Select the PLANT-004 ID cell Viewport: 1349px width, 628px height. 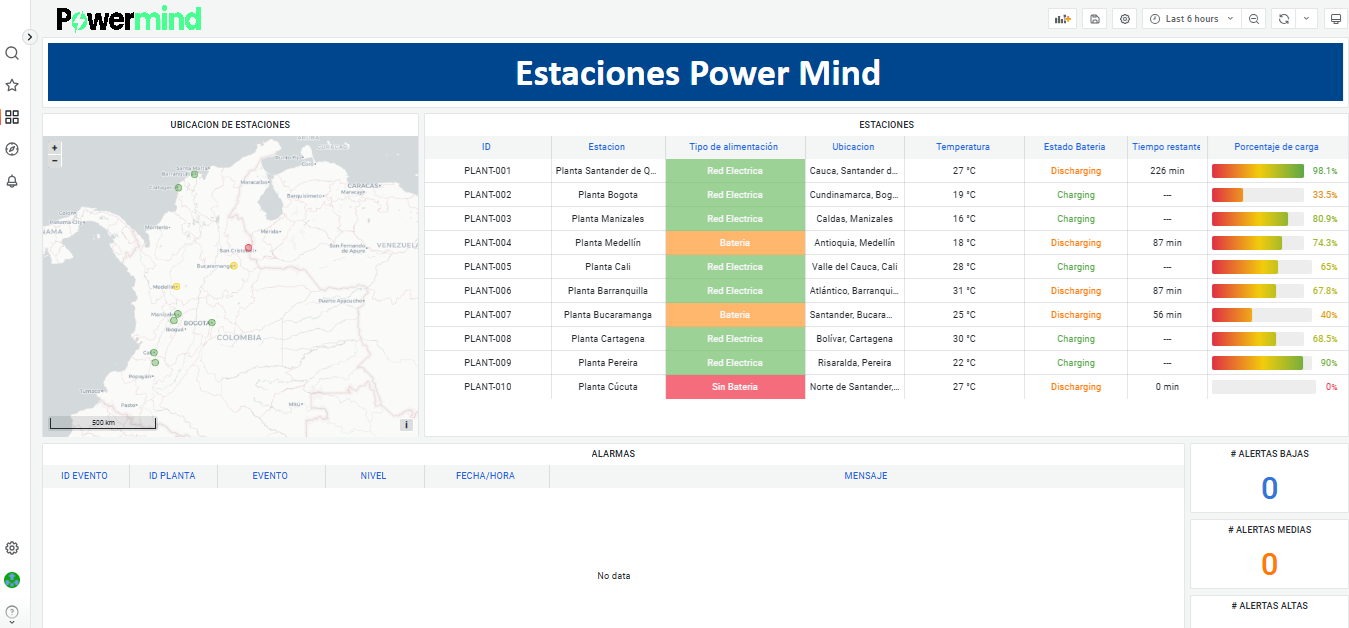[487, 243]
